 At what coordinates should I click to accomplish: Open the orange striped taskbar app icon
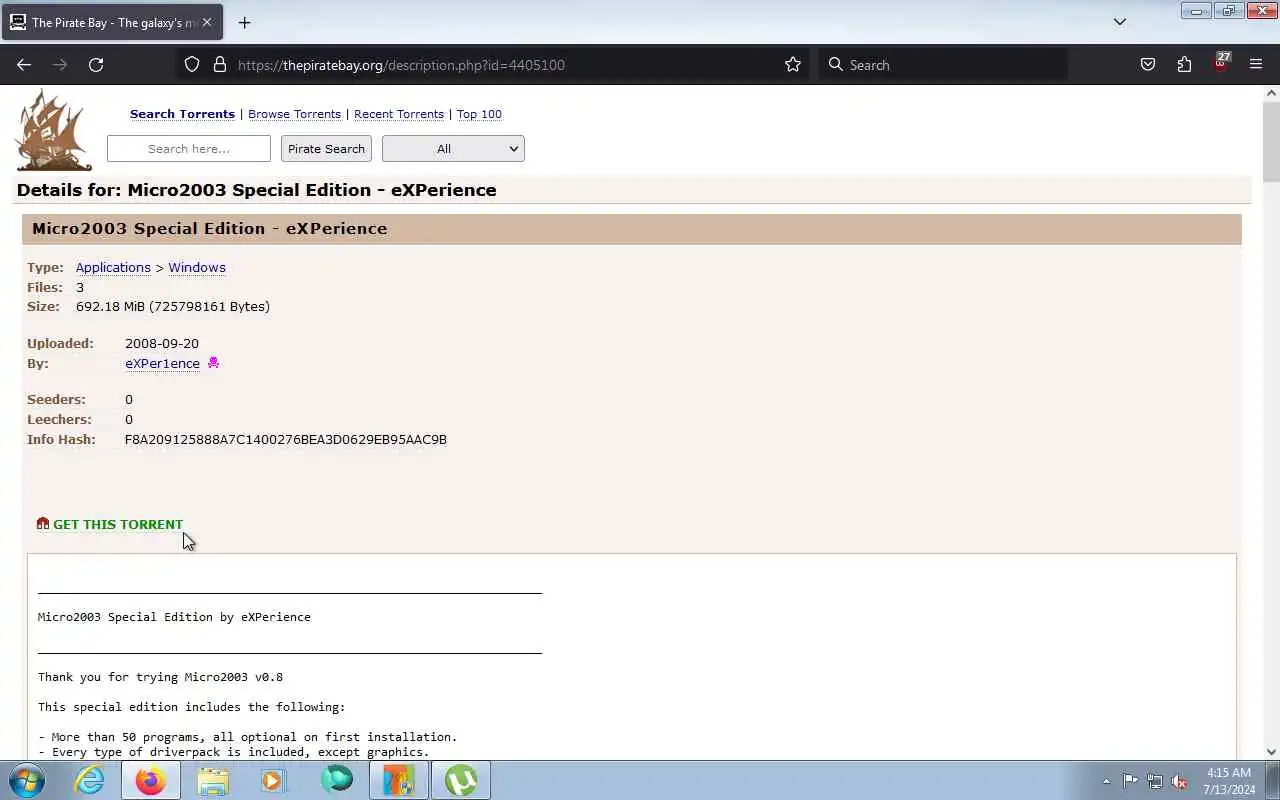coord(399,780)
